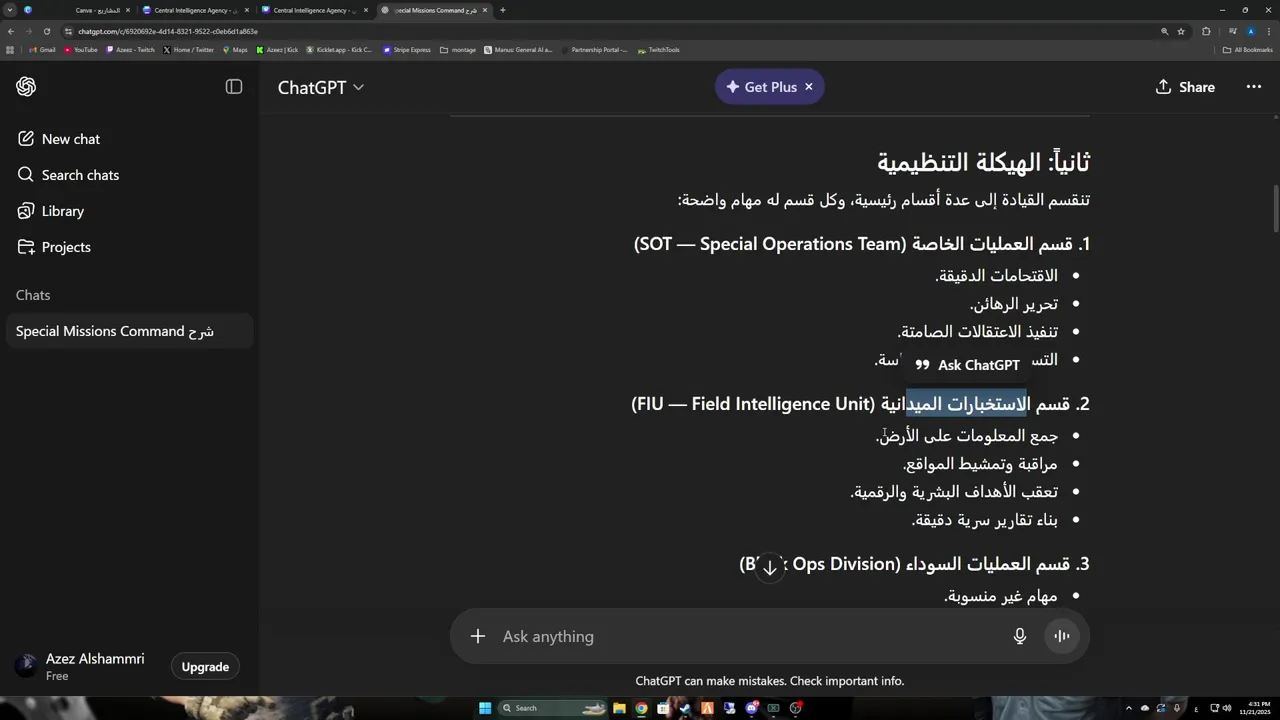Click the ChatGPT logo in the sidebar

(x=26, y=87)
